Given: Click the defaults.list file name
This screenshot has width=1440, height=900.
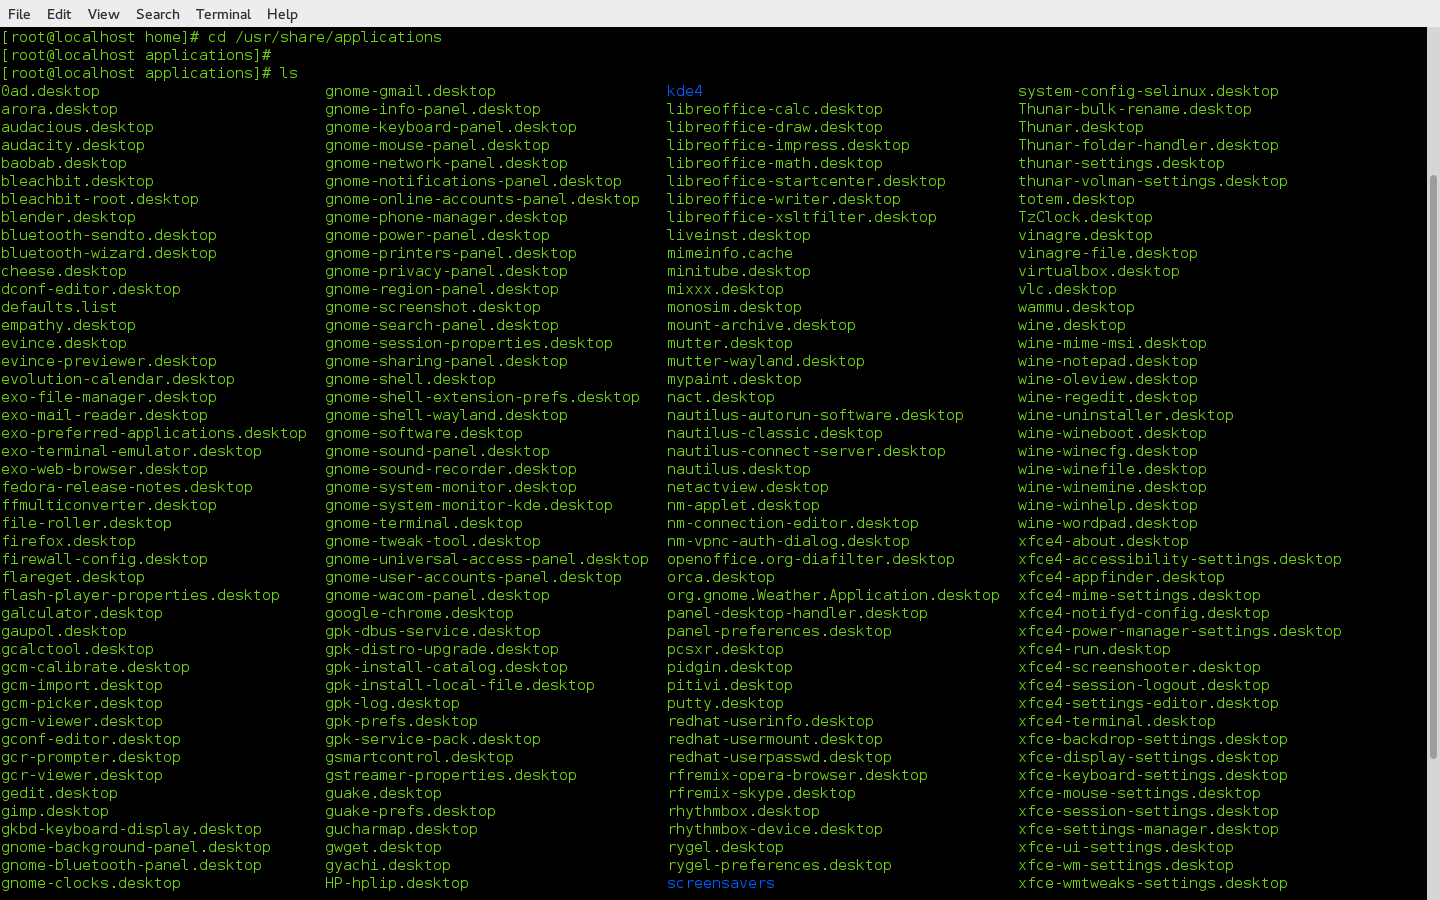Looking at the screenshot, I should click(59, 307).
